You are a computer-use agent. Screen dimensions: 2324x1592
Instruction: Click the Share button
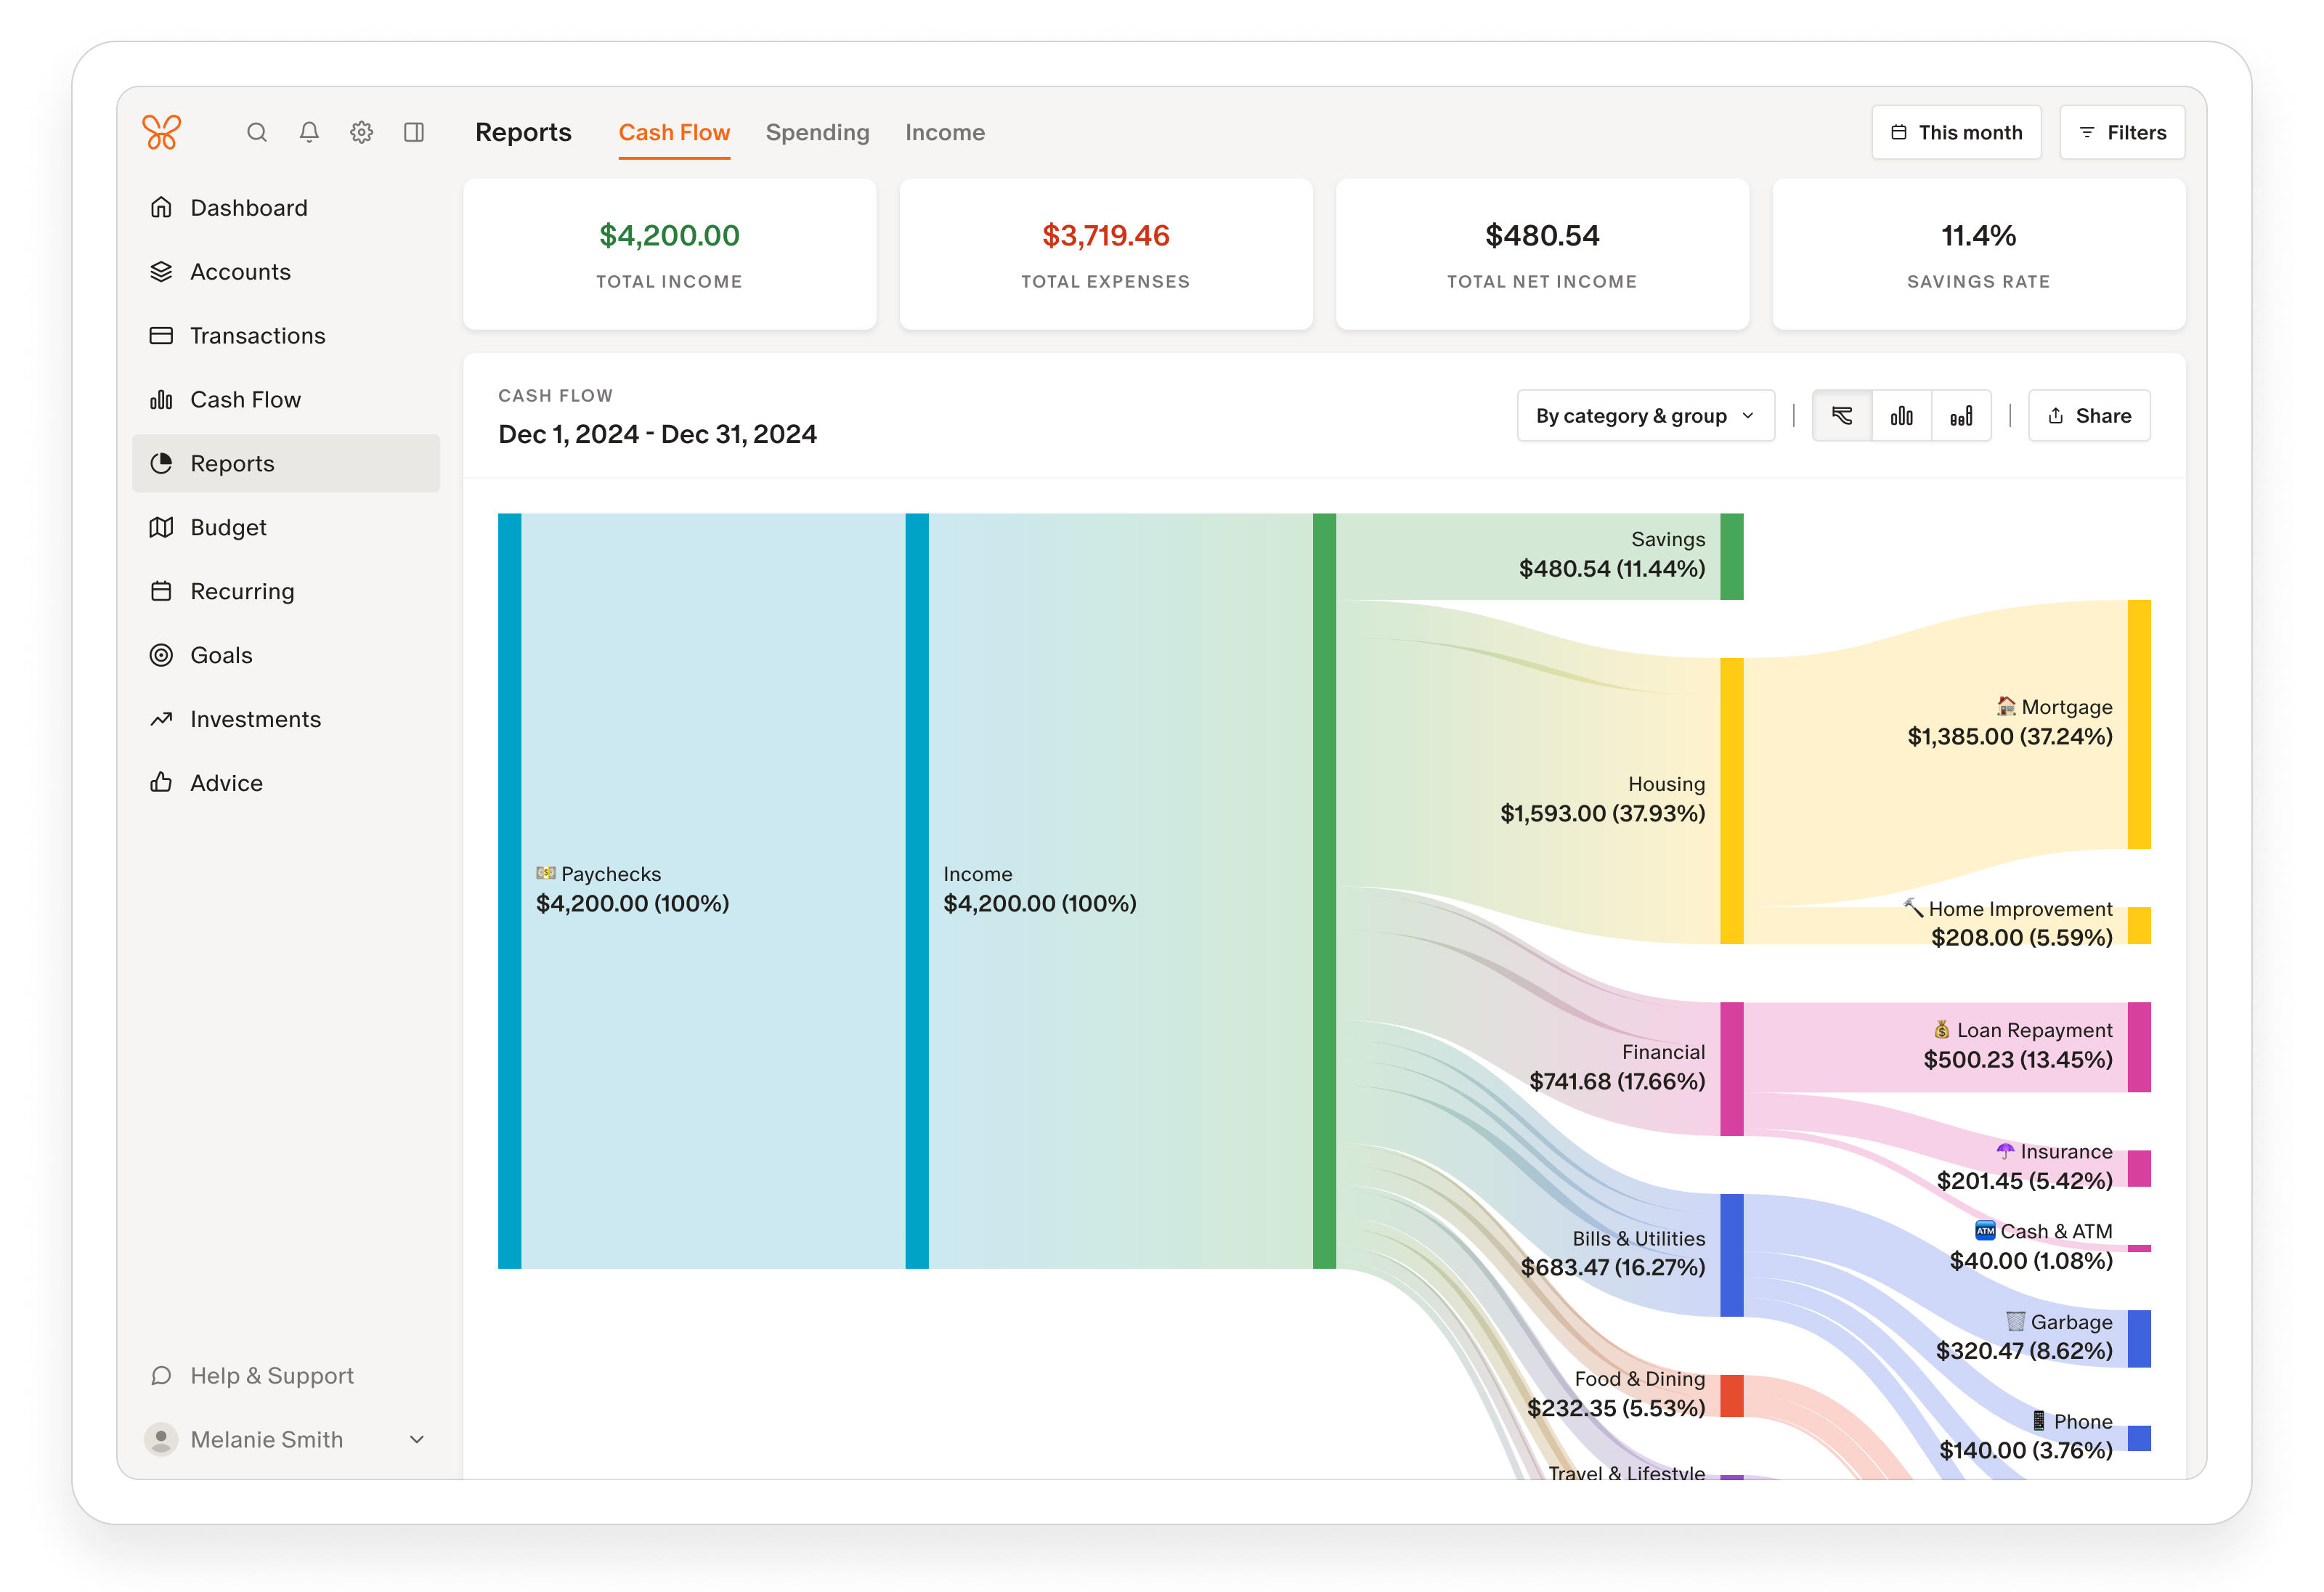click(x=2089, y=415)
